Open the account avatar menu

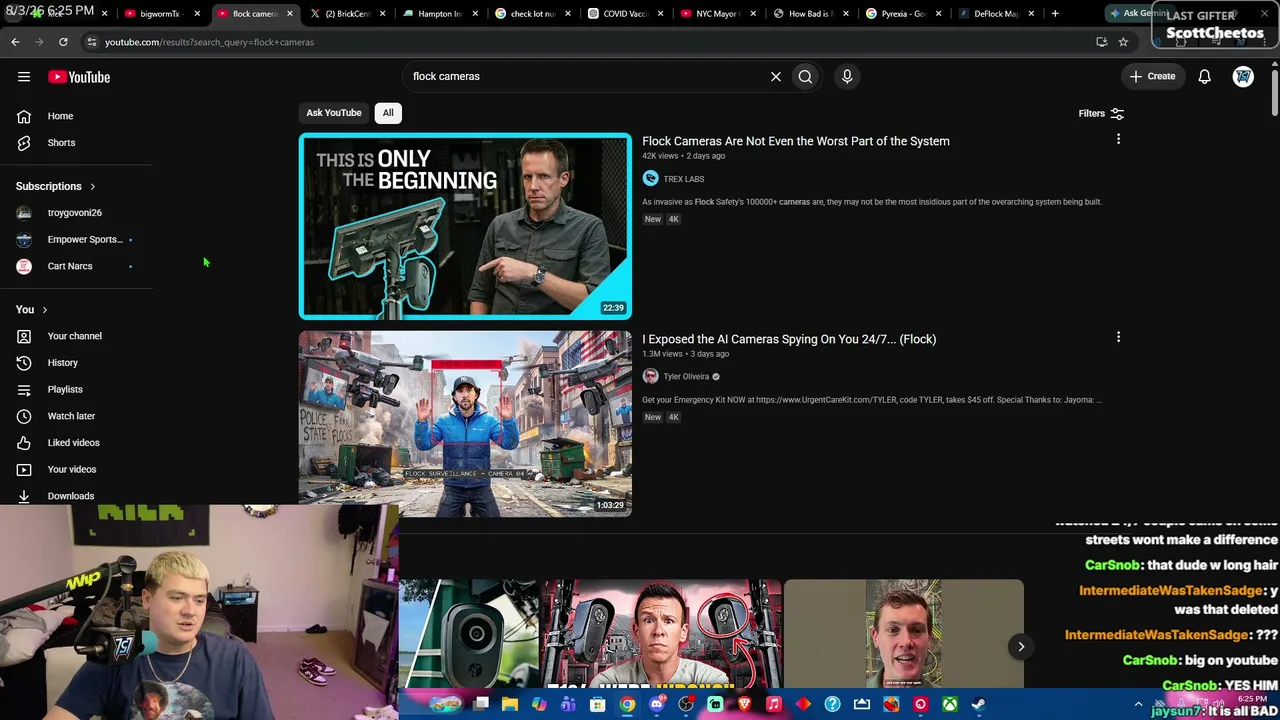tap(1243, 76)
